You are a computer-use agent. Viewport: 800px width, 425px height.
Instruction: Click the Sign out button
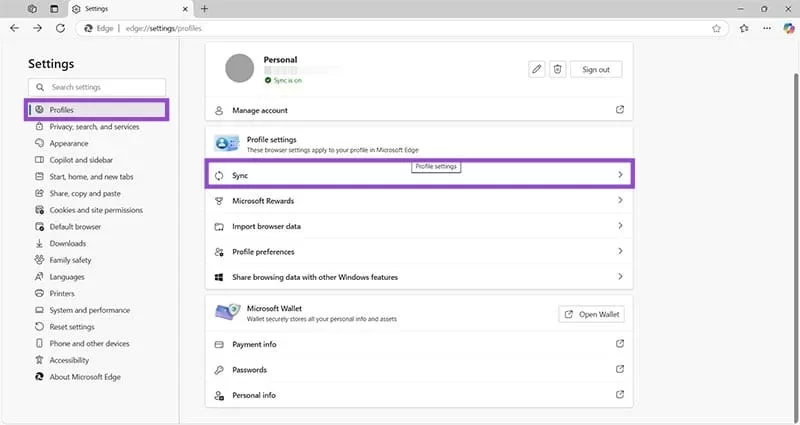pos(596,69)
